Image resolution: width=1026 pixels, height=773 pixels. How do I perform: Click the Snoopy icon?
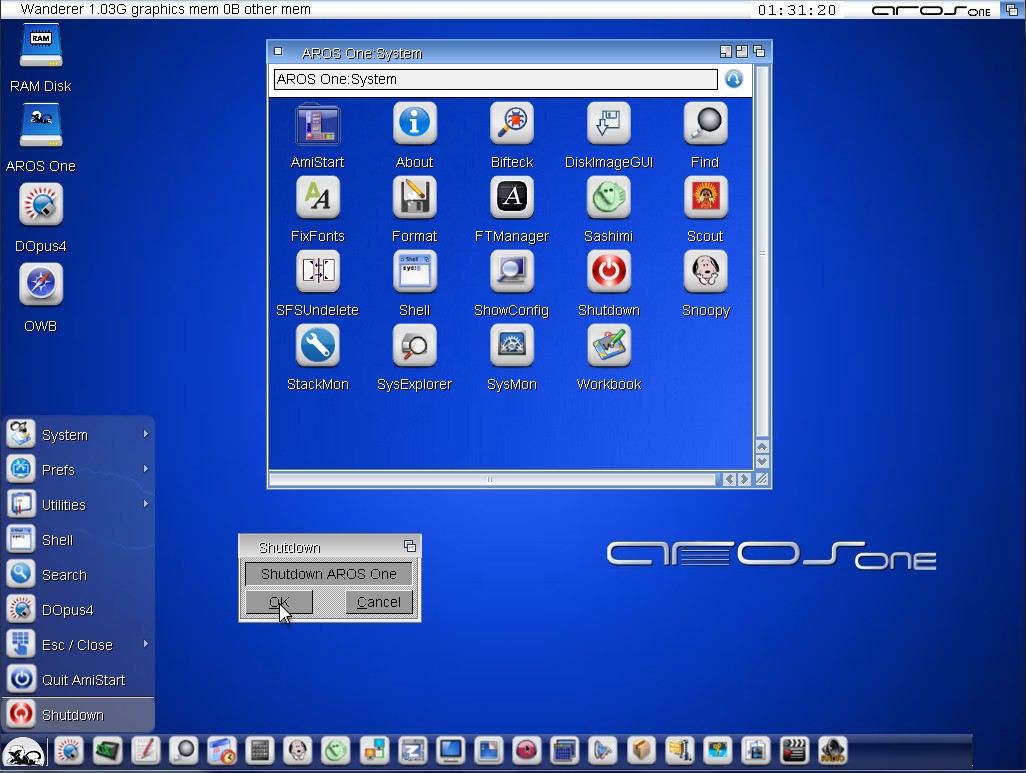click(705, 272)
